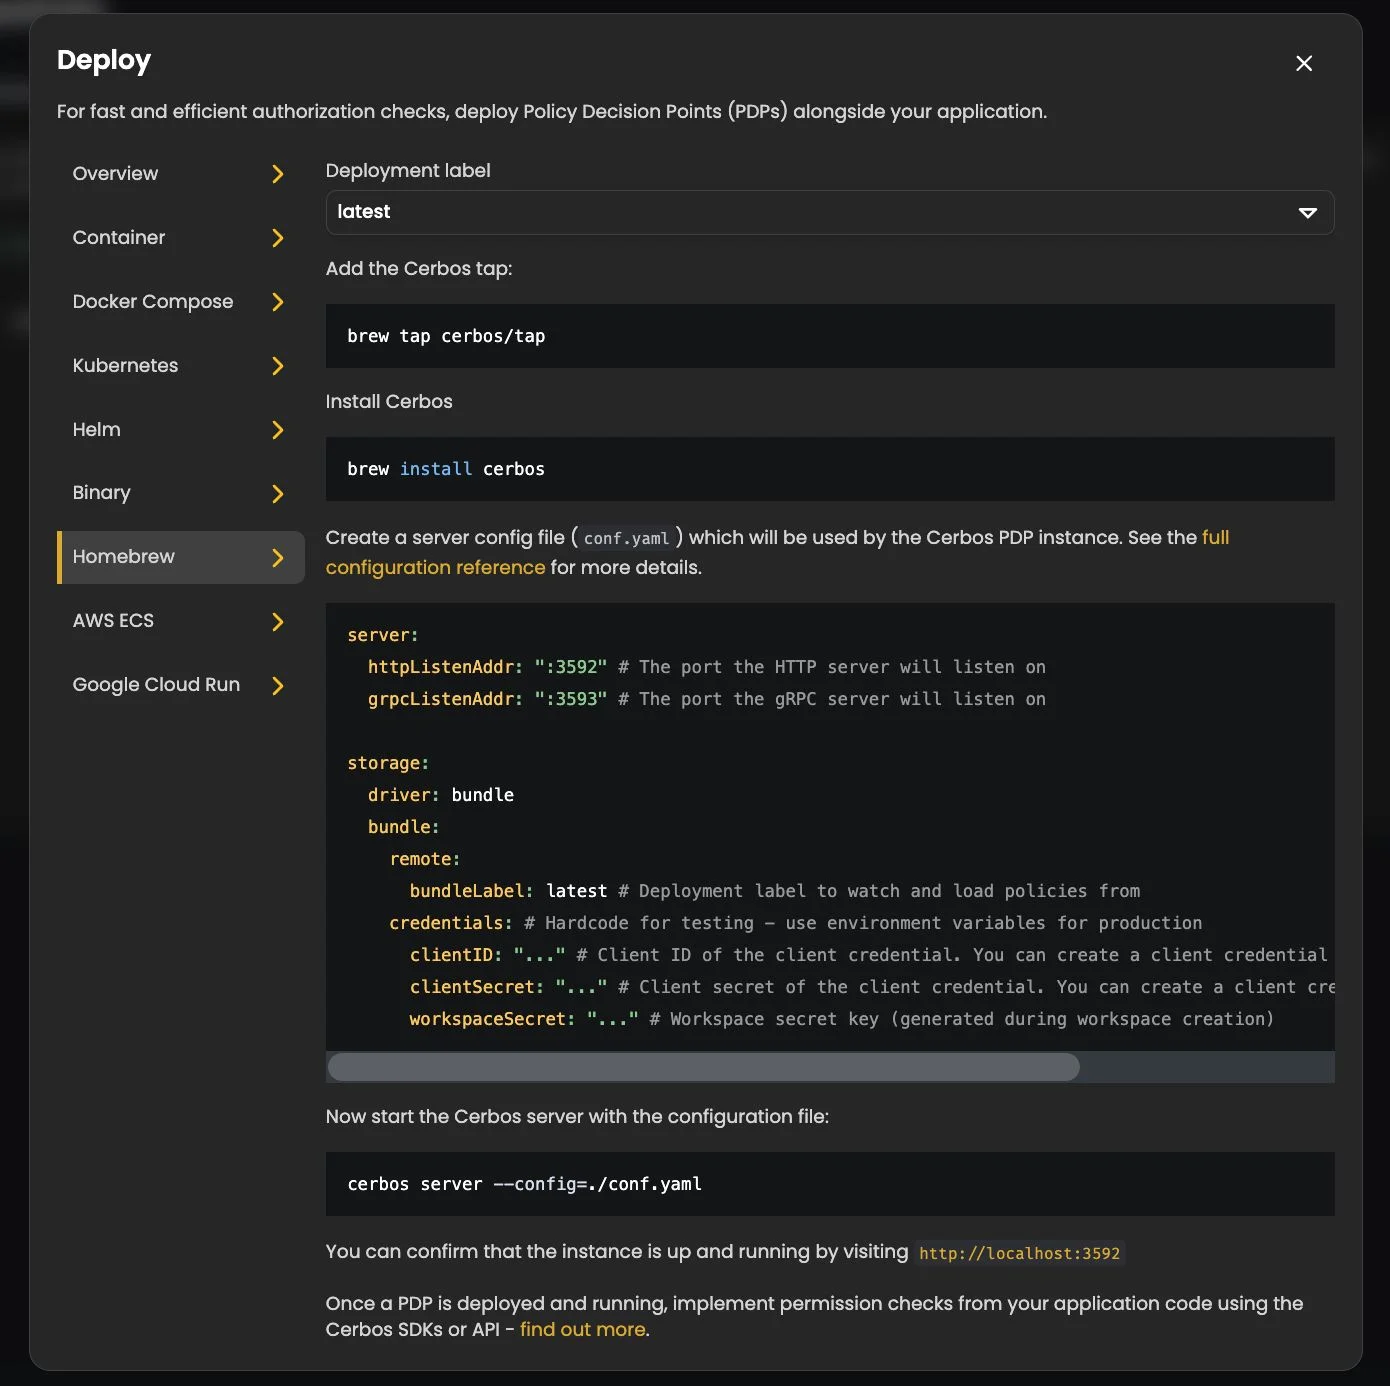The height and width of the screenshot is (1386, 1390).
Task: Click the dropdown arrow showing latest
Action: click(x=1307, y=212)
